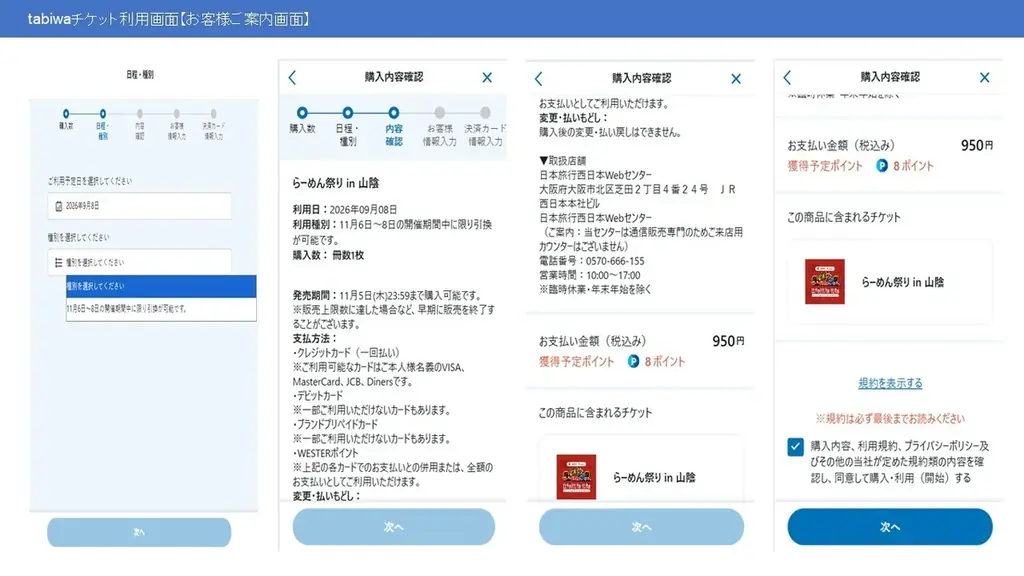1024x576 pixels.
Task: Close the third purchase confirmation panel
Action: [736, 79]
